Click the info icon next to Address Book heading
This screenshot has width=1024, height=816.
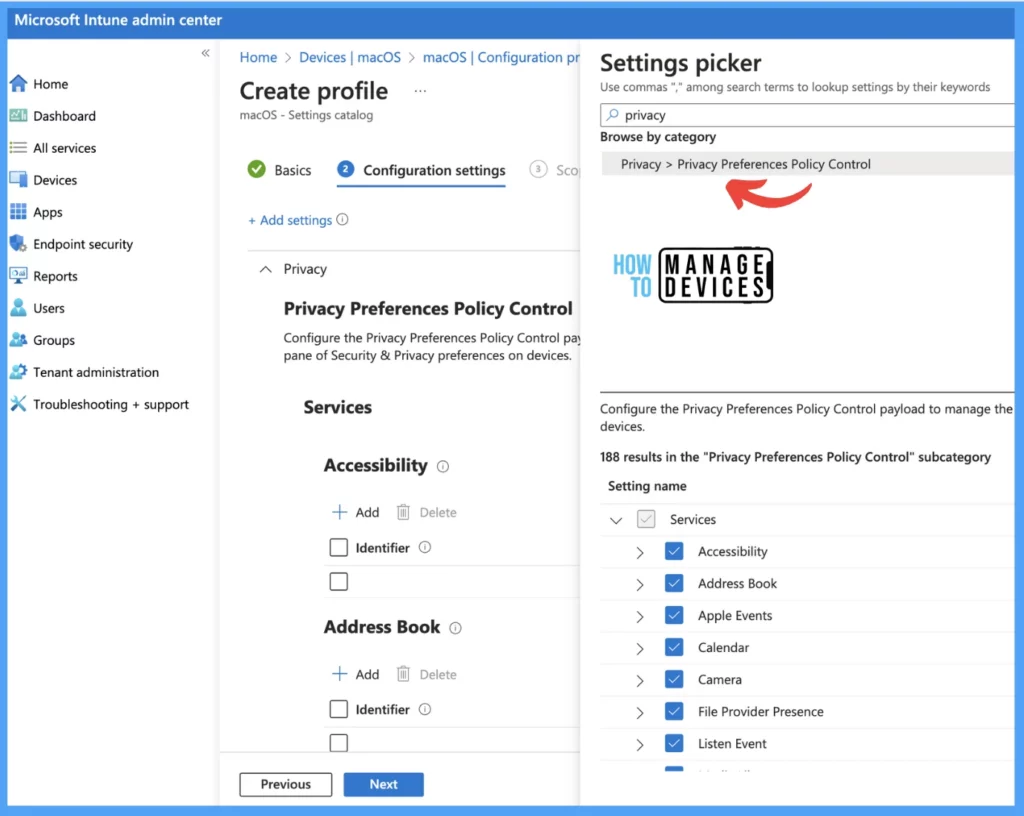point(455,628)
